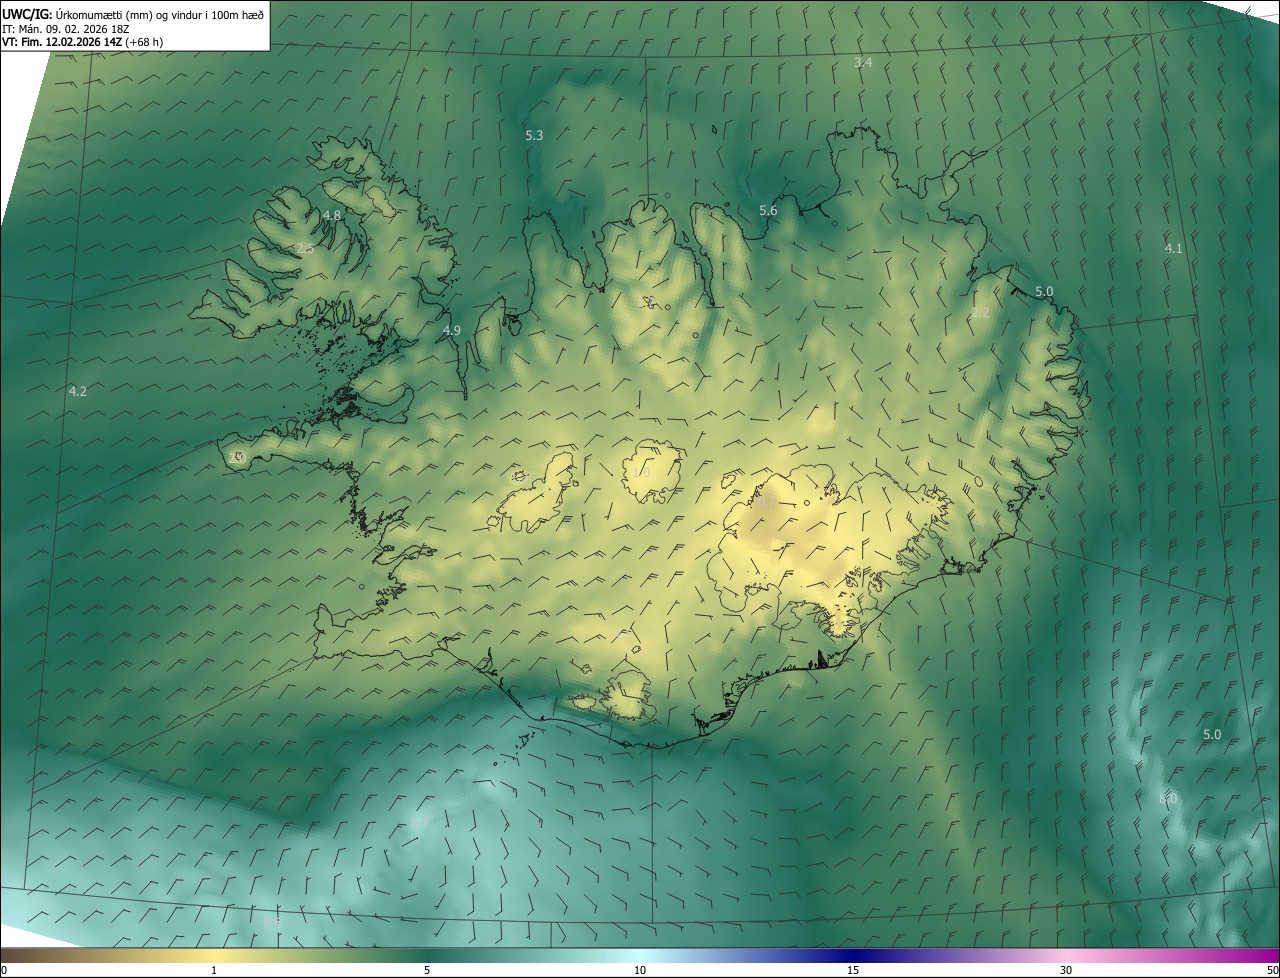The height and width of the screenshot is (978, 1280).
Task: Click the UWC/IG Úrkomumætti map title
Action: pos(133,13)
